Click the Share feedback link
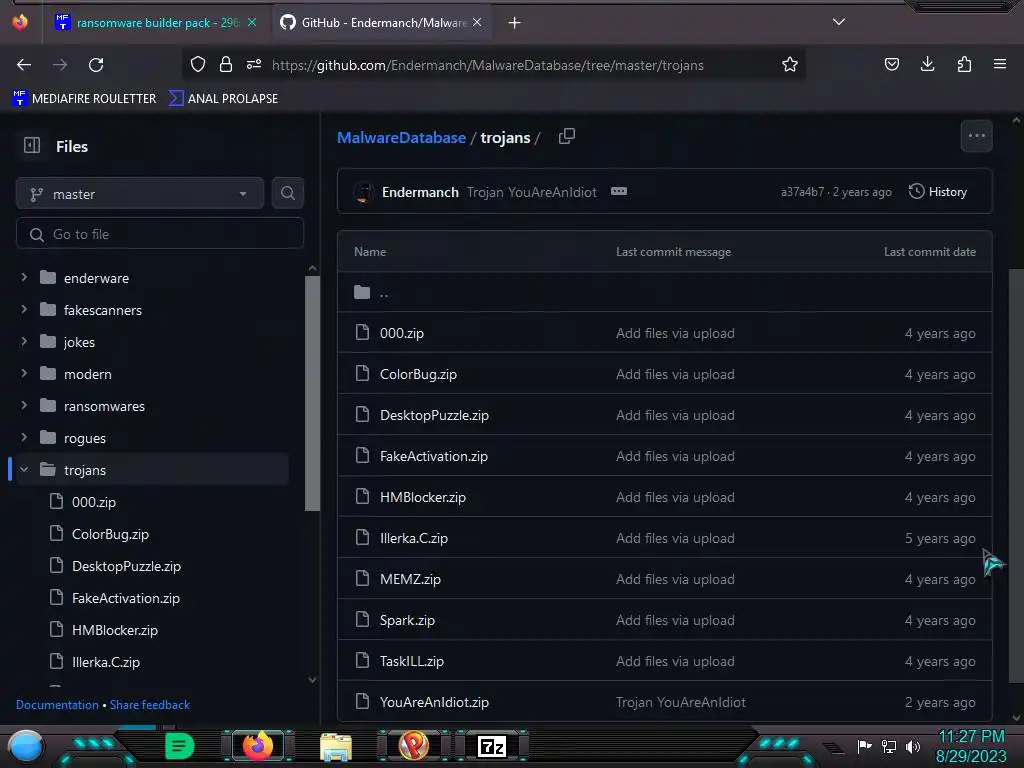 click(150, 705)
